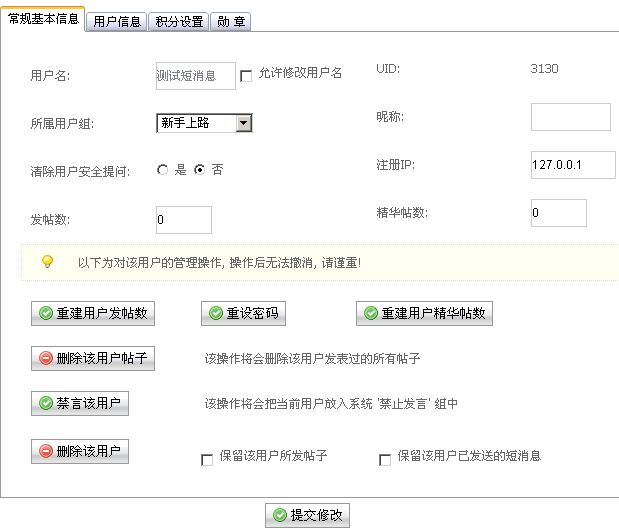Click the 精华帖数 input field
This screenshot has height=531, width=619.
(x=559, y=213)
